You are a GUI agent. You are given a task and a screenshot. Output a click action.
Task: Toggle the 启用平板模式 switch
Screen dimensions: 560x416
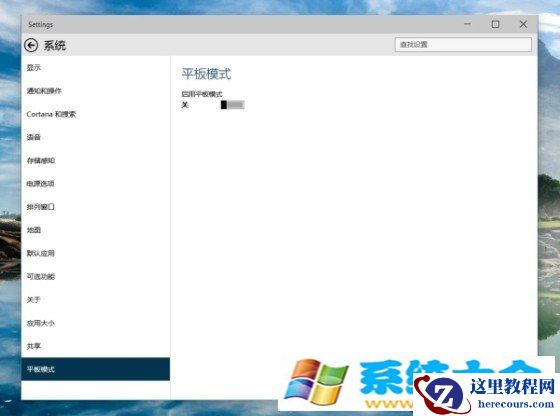pos(232,105)
